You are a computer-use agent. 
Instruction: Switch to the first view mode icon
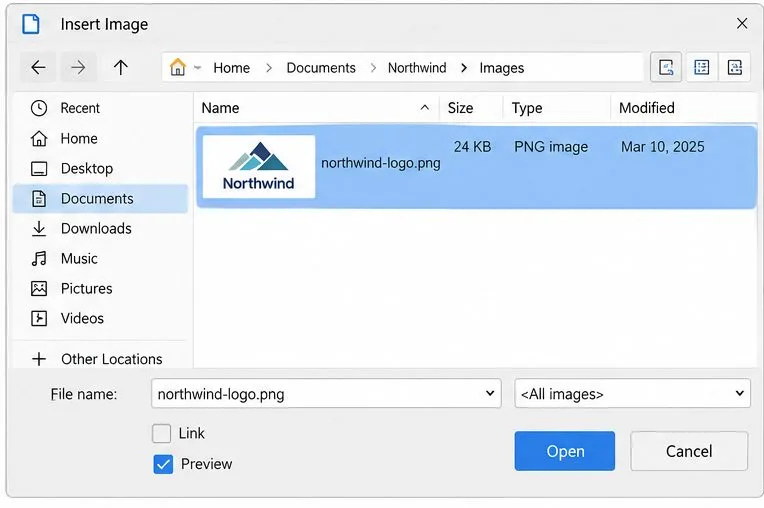[x=666, y=67]
